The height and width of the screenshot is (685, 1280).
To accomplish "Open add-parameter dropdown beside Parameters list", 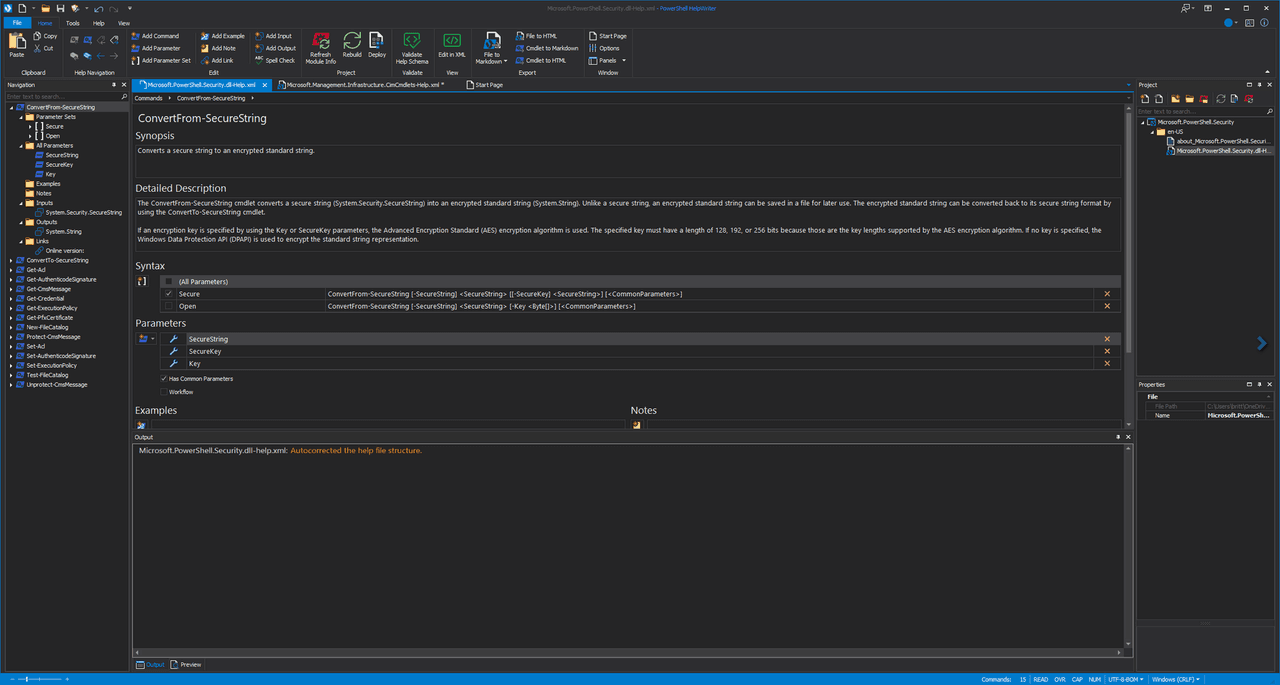I will point(152,339).
